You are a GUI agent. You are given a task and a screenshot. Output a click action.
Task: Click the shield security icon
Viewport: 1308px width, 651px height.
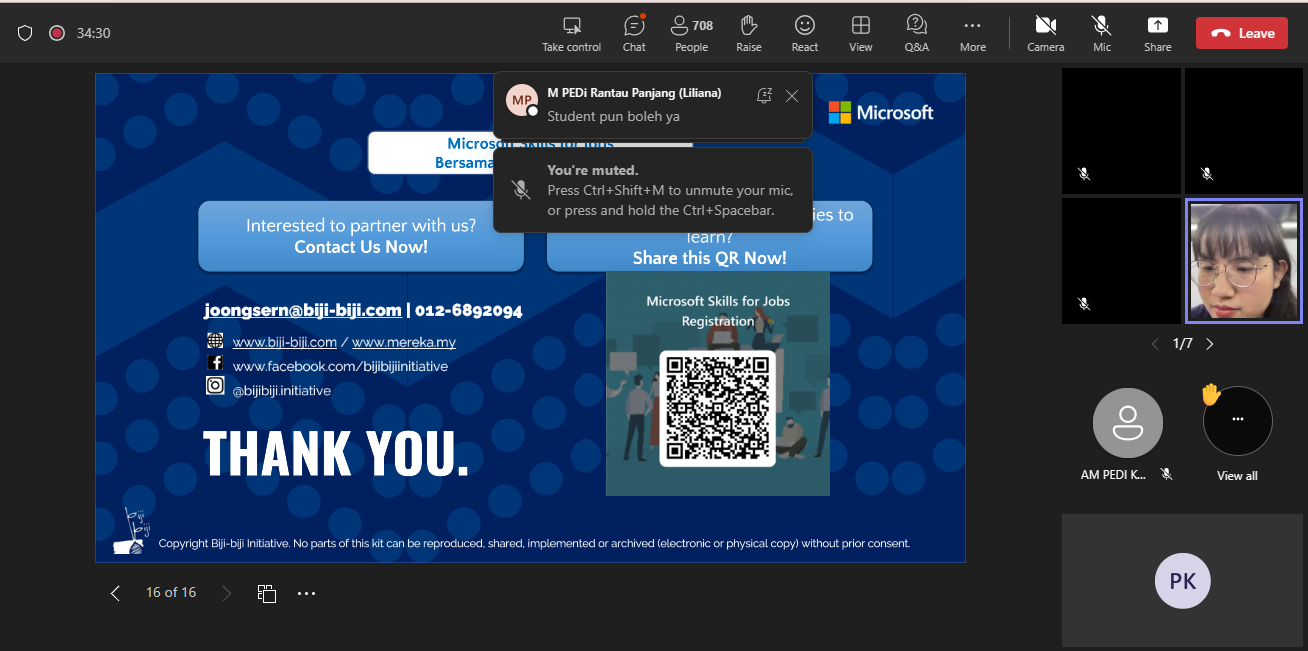[x=26, y=33]
